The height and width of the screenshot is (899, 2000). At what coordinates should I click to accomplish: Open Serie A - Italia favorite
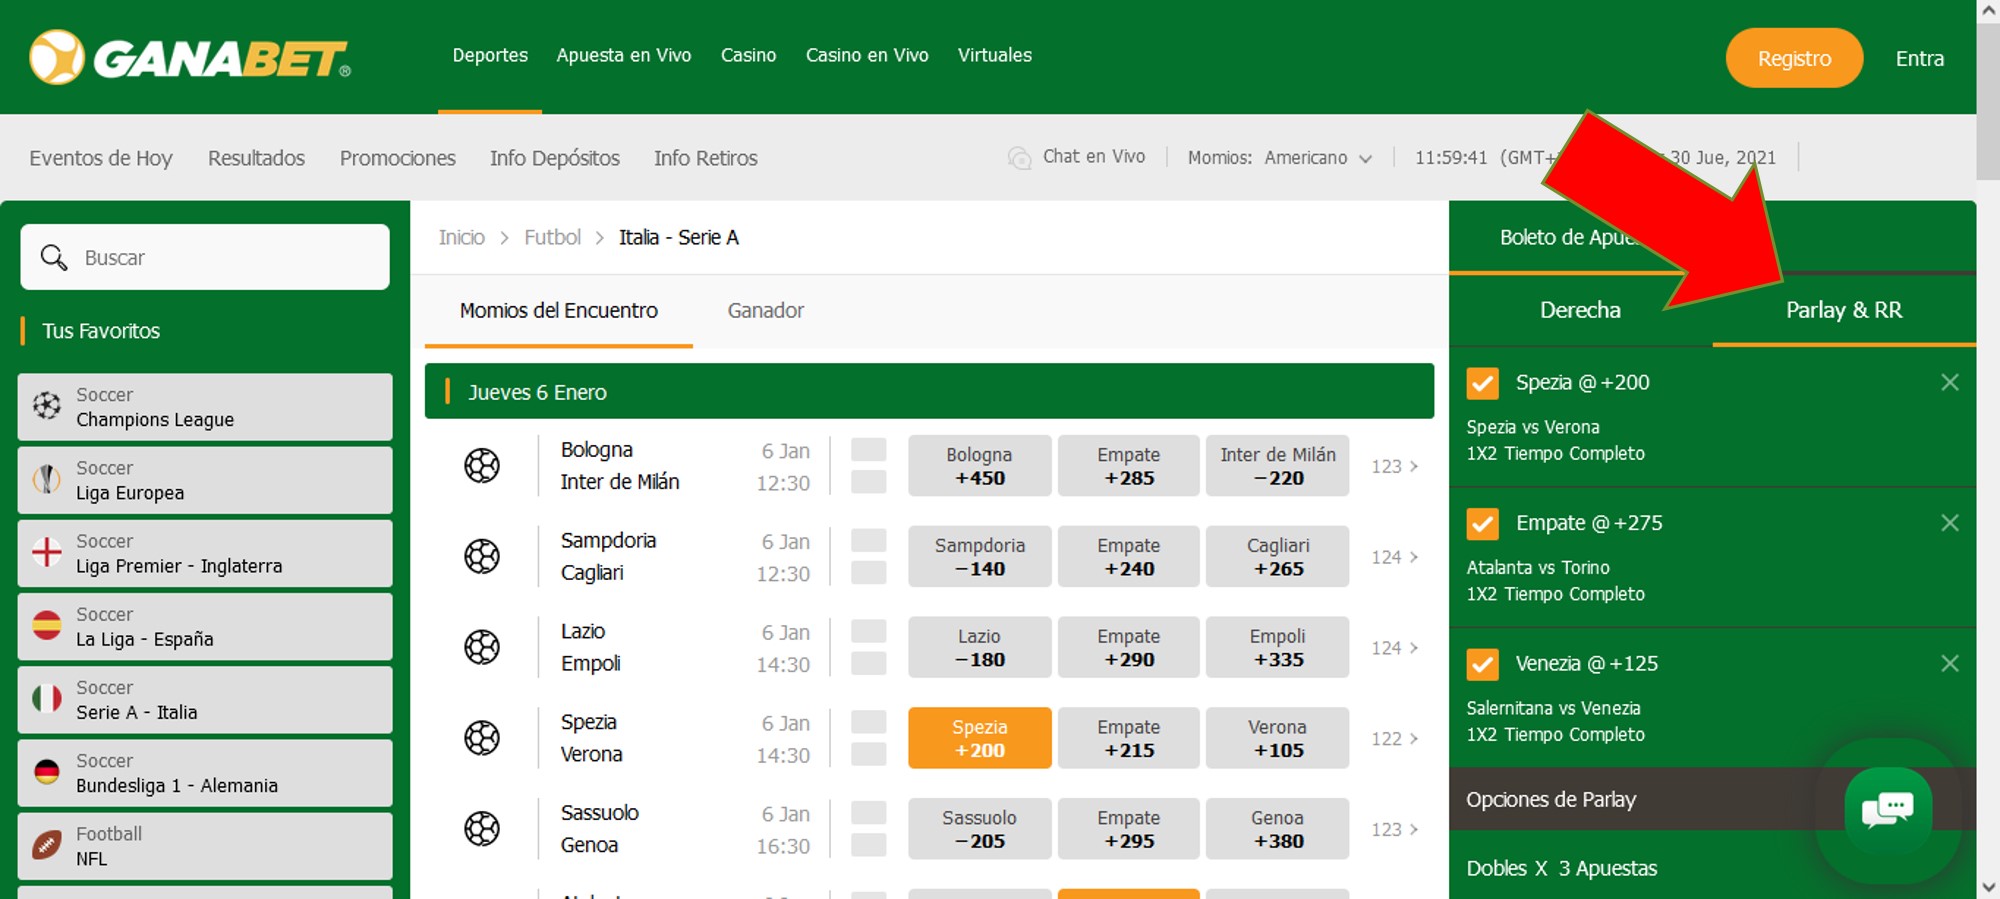click(x=205, y=700)
